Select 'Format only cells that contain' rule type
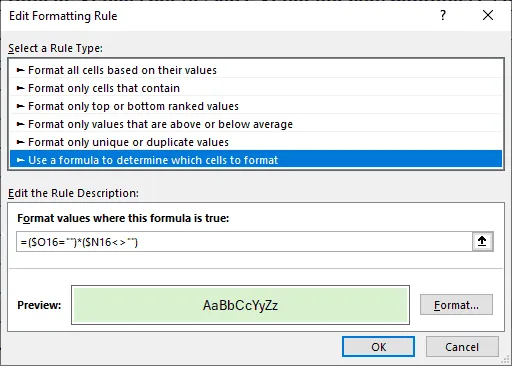The image size is (512, 366). (x=256, y=88)
